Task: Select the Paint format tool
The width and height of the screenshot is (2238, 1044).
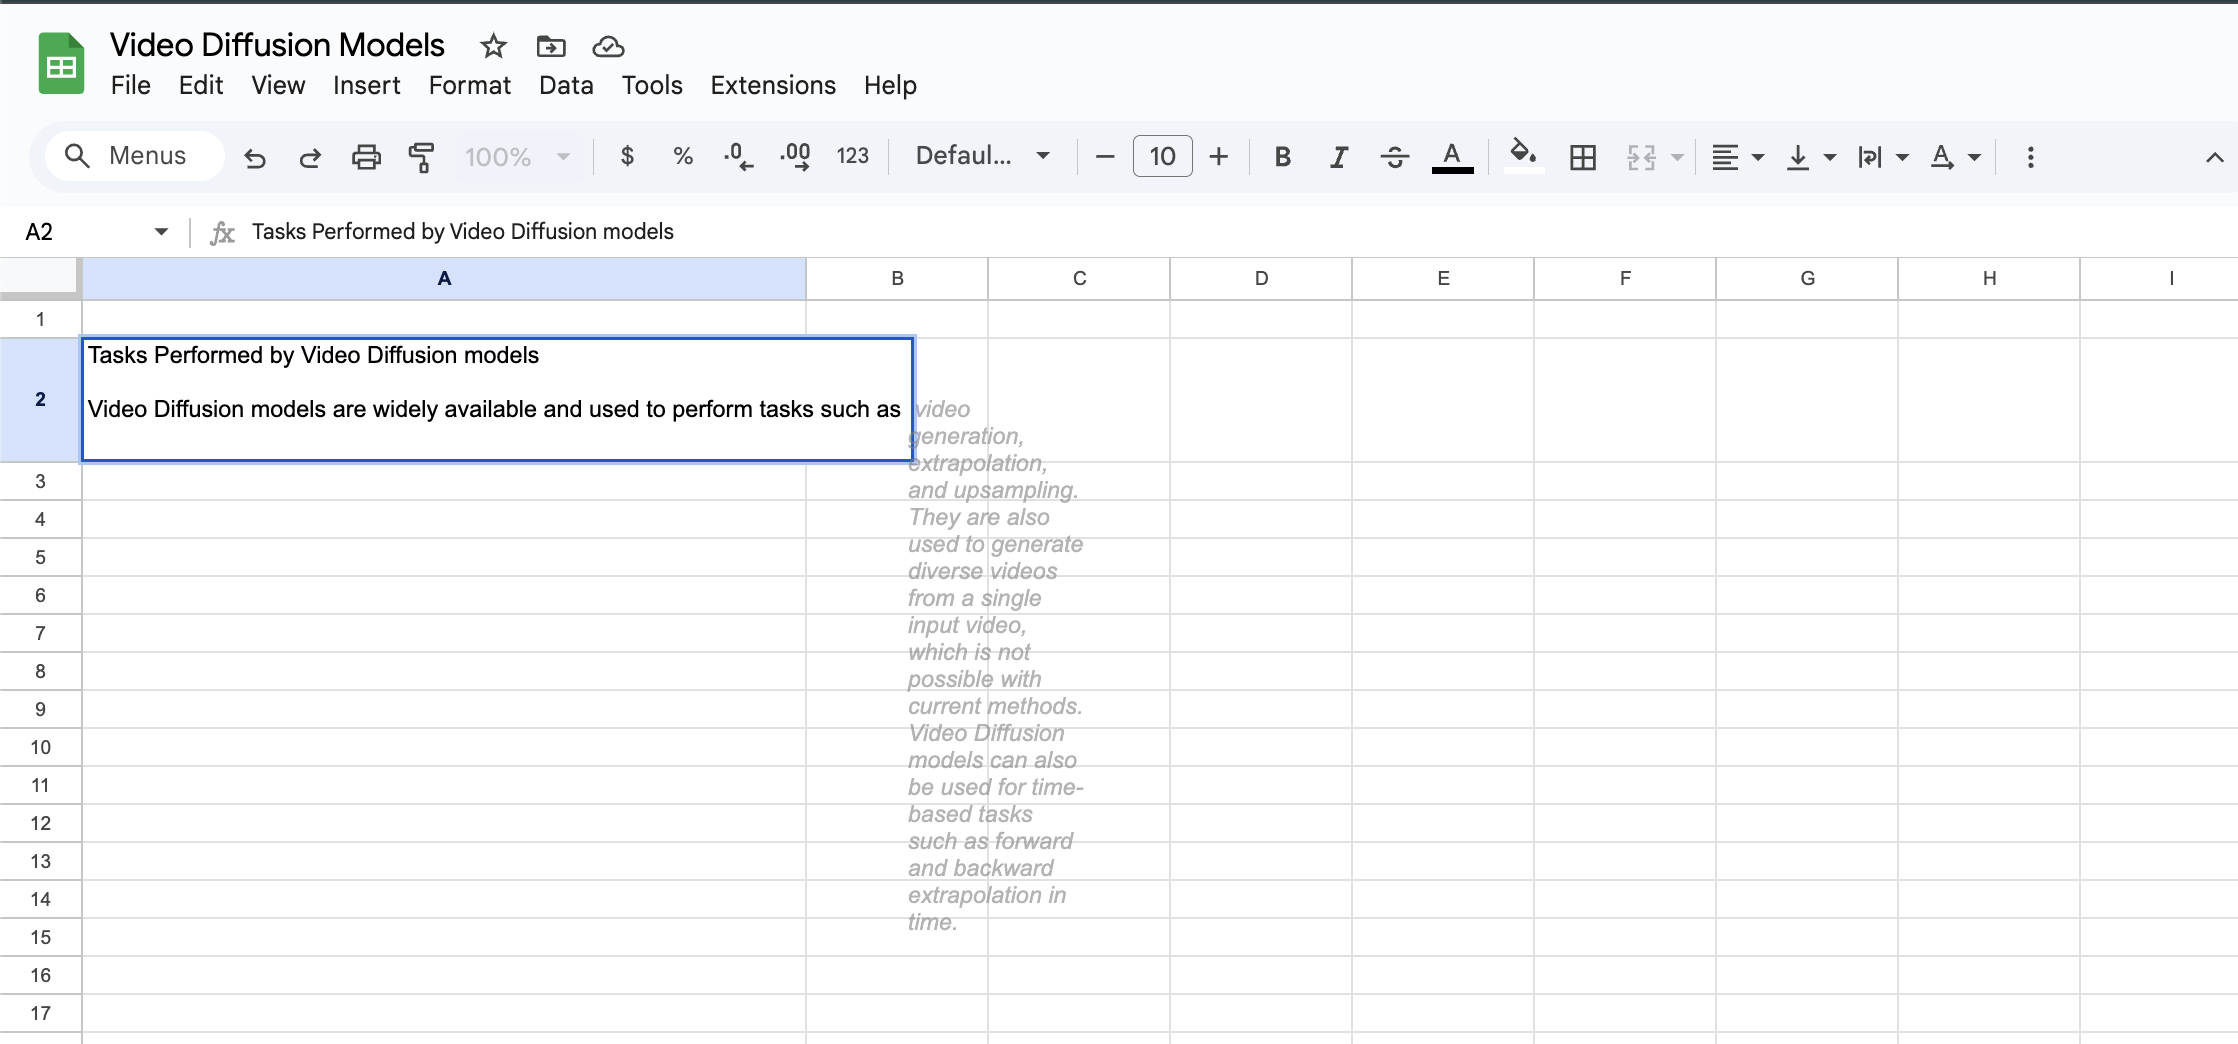Action: [x=421, y=157]
